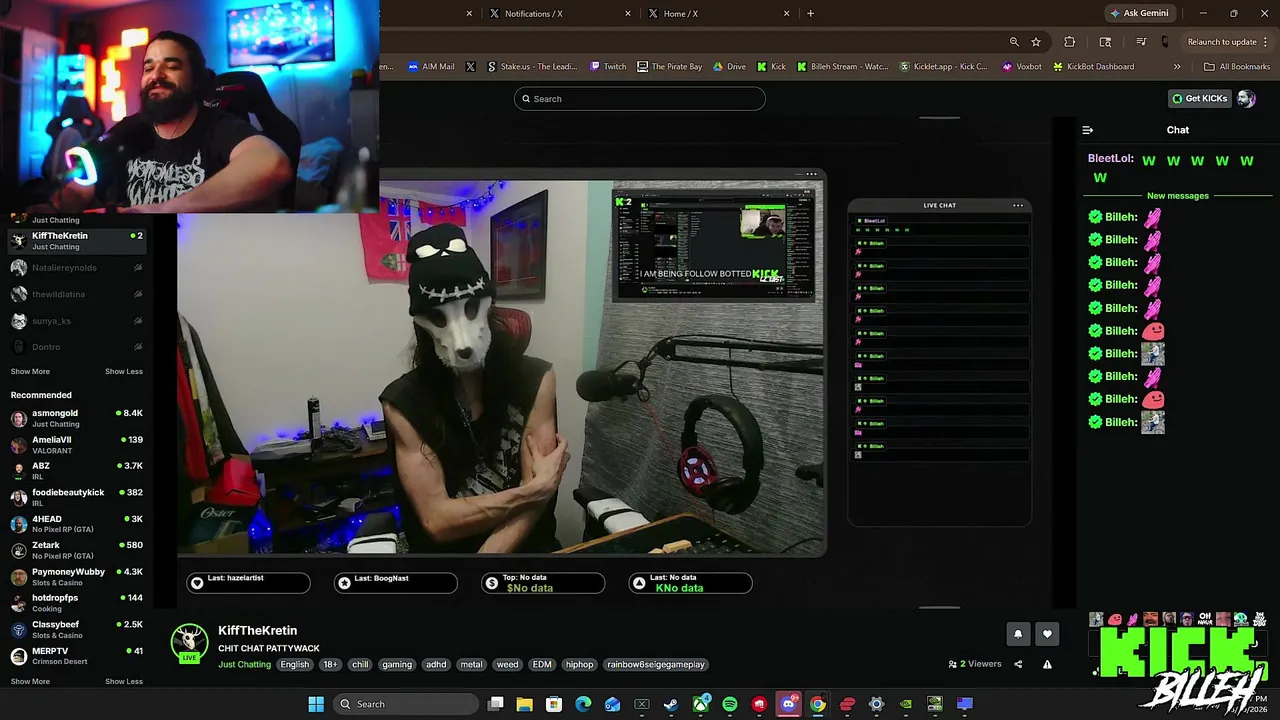Click the Just Chatting category link
This screenshot has width=1280, height=720.
point(245,665)
